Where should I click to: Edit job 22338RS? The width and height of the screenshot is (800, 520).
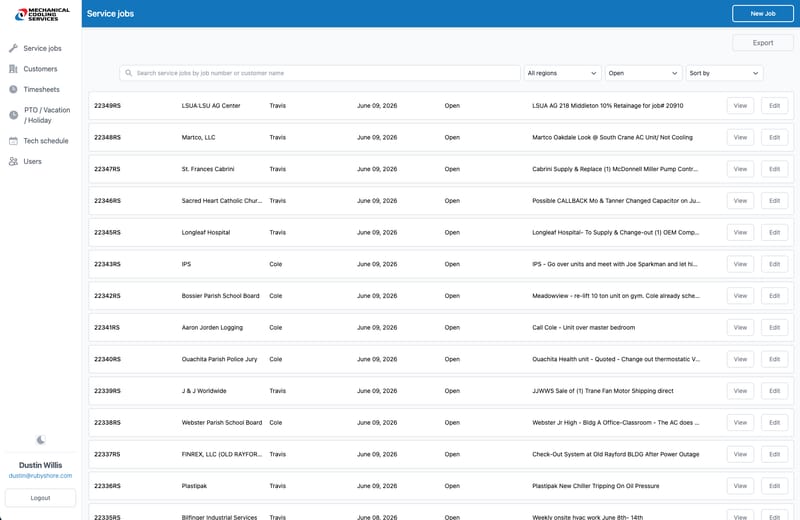coord(774,422)
